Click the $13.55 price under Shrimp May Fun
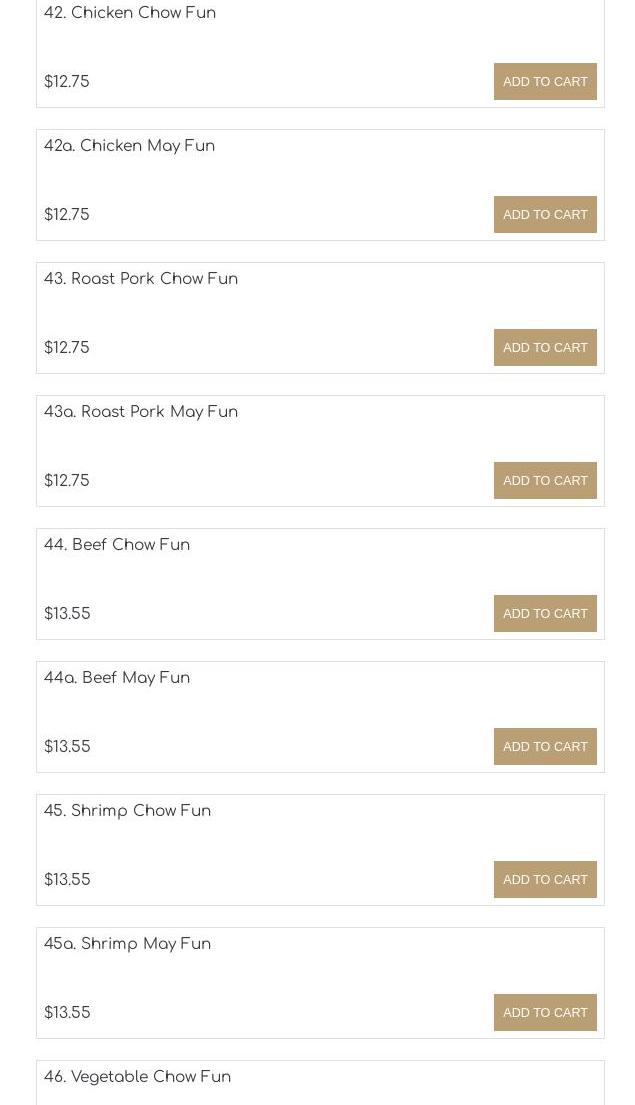Screen dimensions: 635x1105 pos(67,1013)
